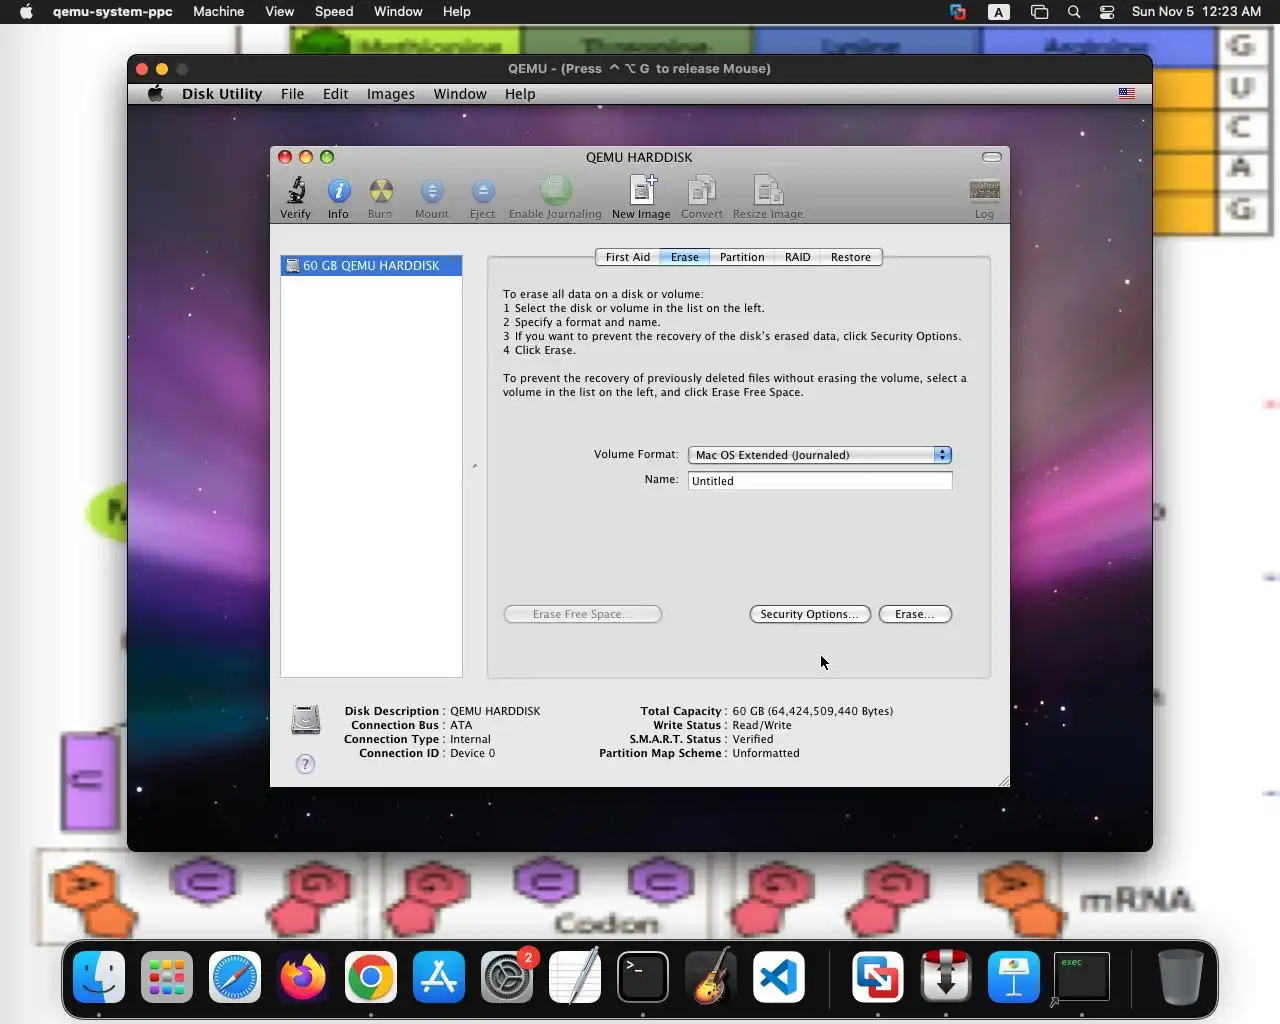The image size is (1280, 1024).
Task: Open the Trash in the Dock
Action: [1180, 976]
